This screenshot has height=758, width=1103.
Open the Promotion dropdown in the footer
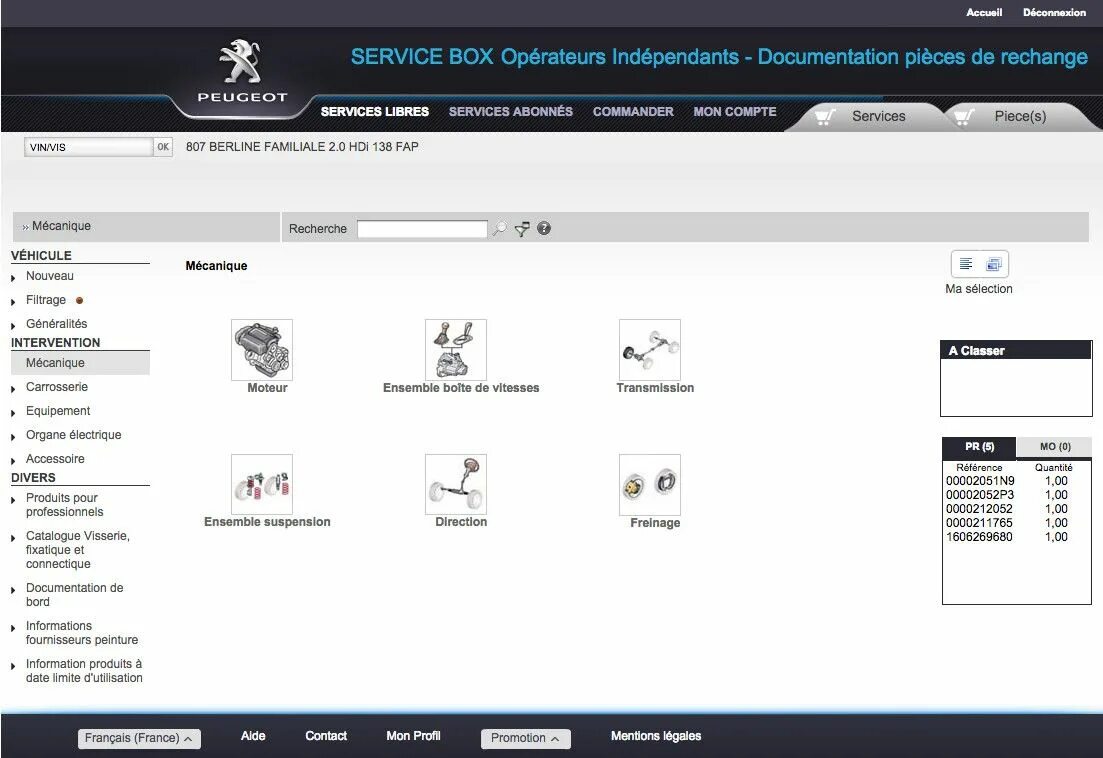(x=525, y=738)
